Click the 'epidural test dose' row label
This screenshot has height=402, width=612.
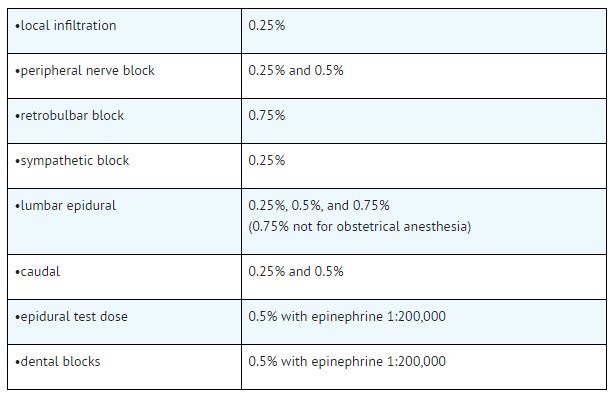coord(74,317)
